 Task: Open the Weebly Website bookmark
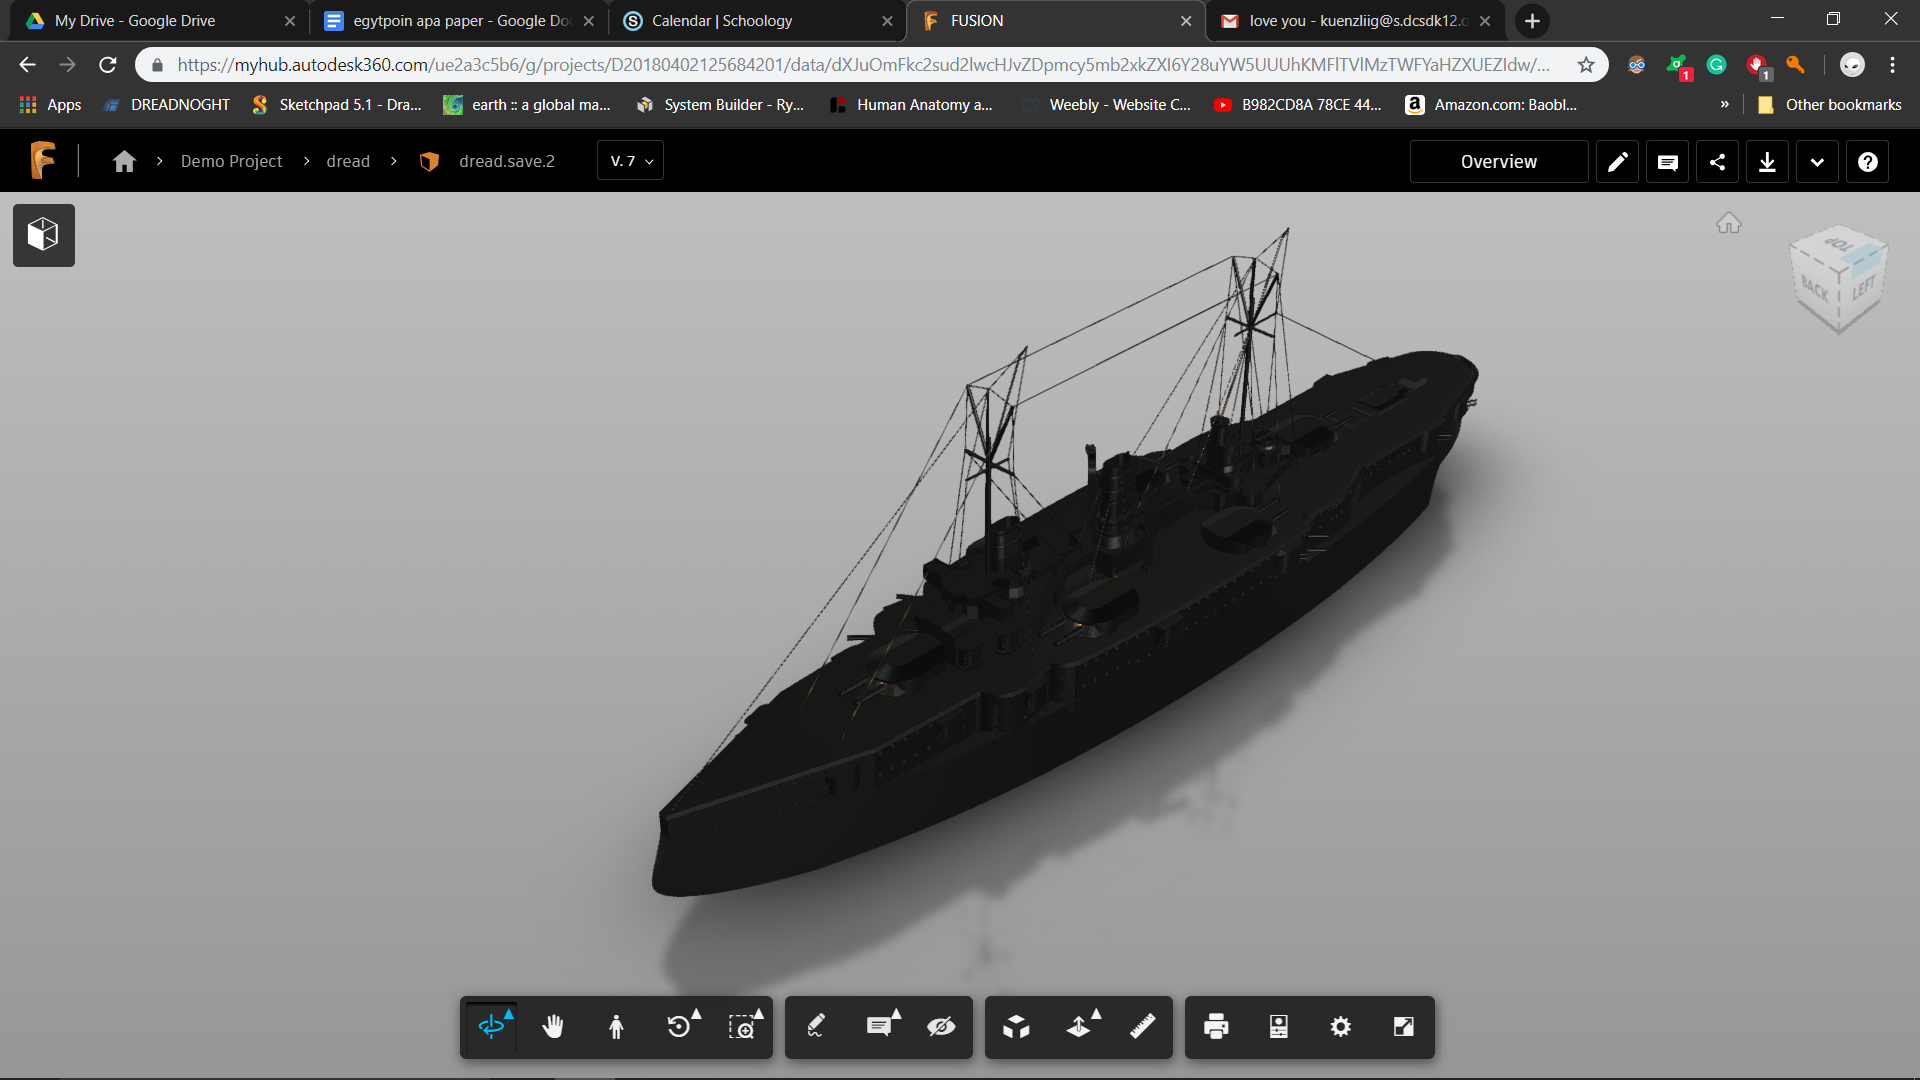pos(1105,105)
